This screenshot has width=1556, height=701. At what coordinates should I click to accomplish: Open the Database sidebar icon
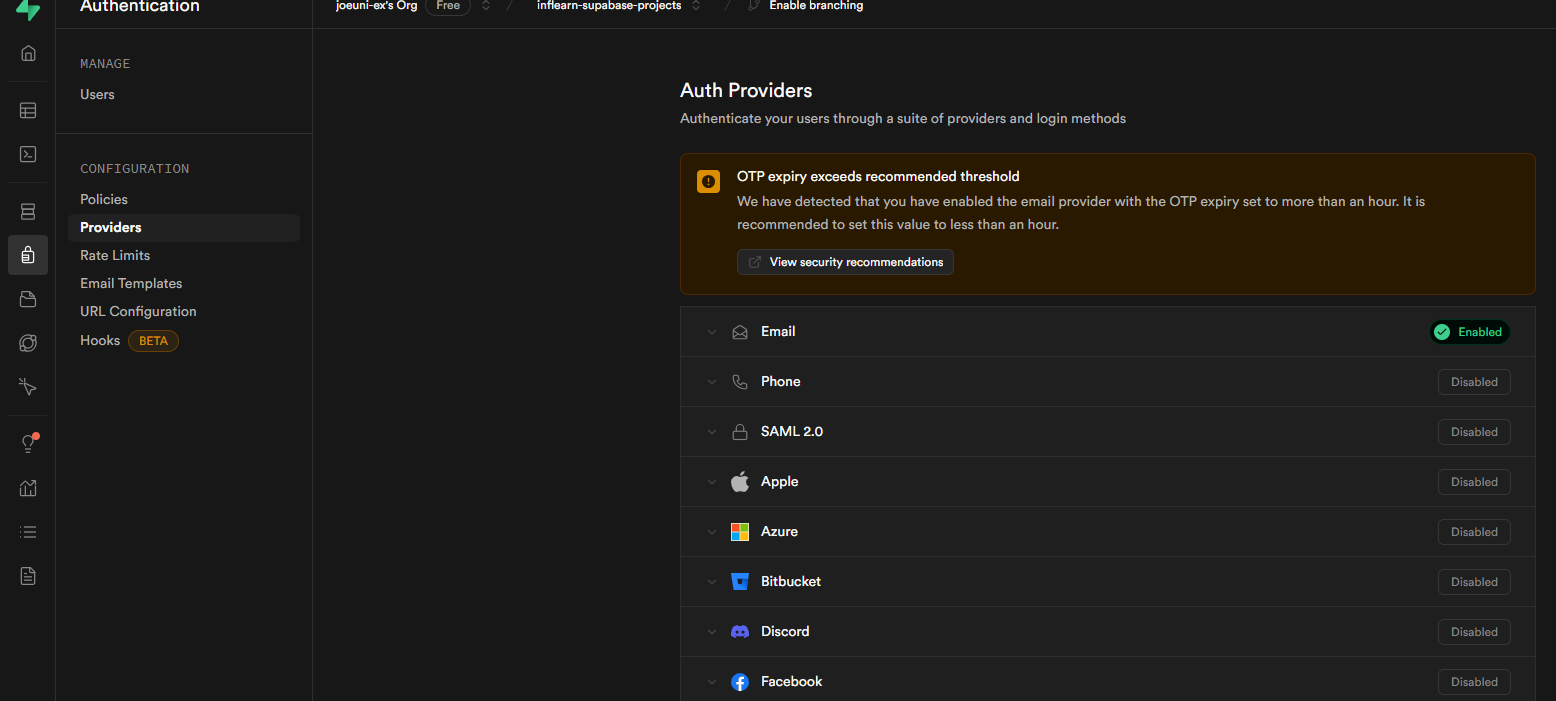point(28,212)
